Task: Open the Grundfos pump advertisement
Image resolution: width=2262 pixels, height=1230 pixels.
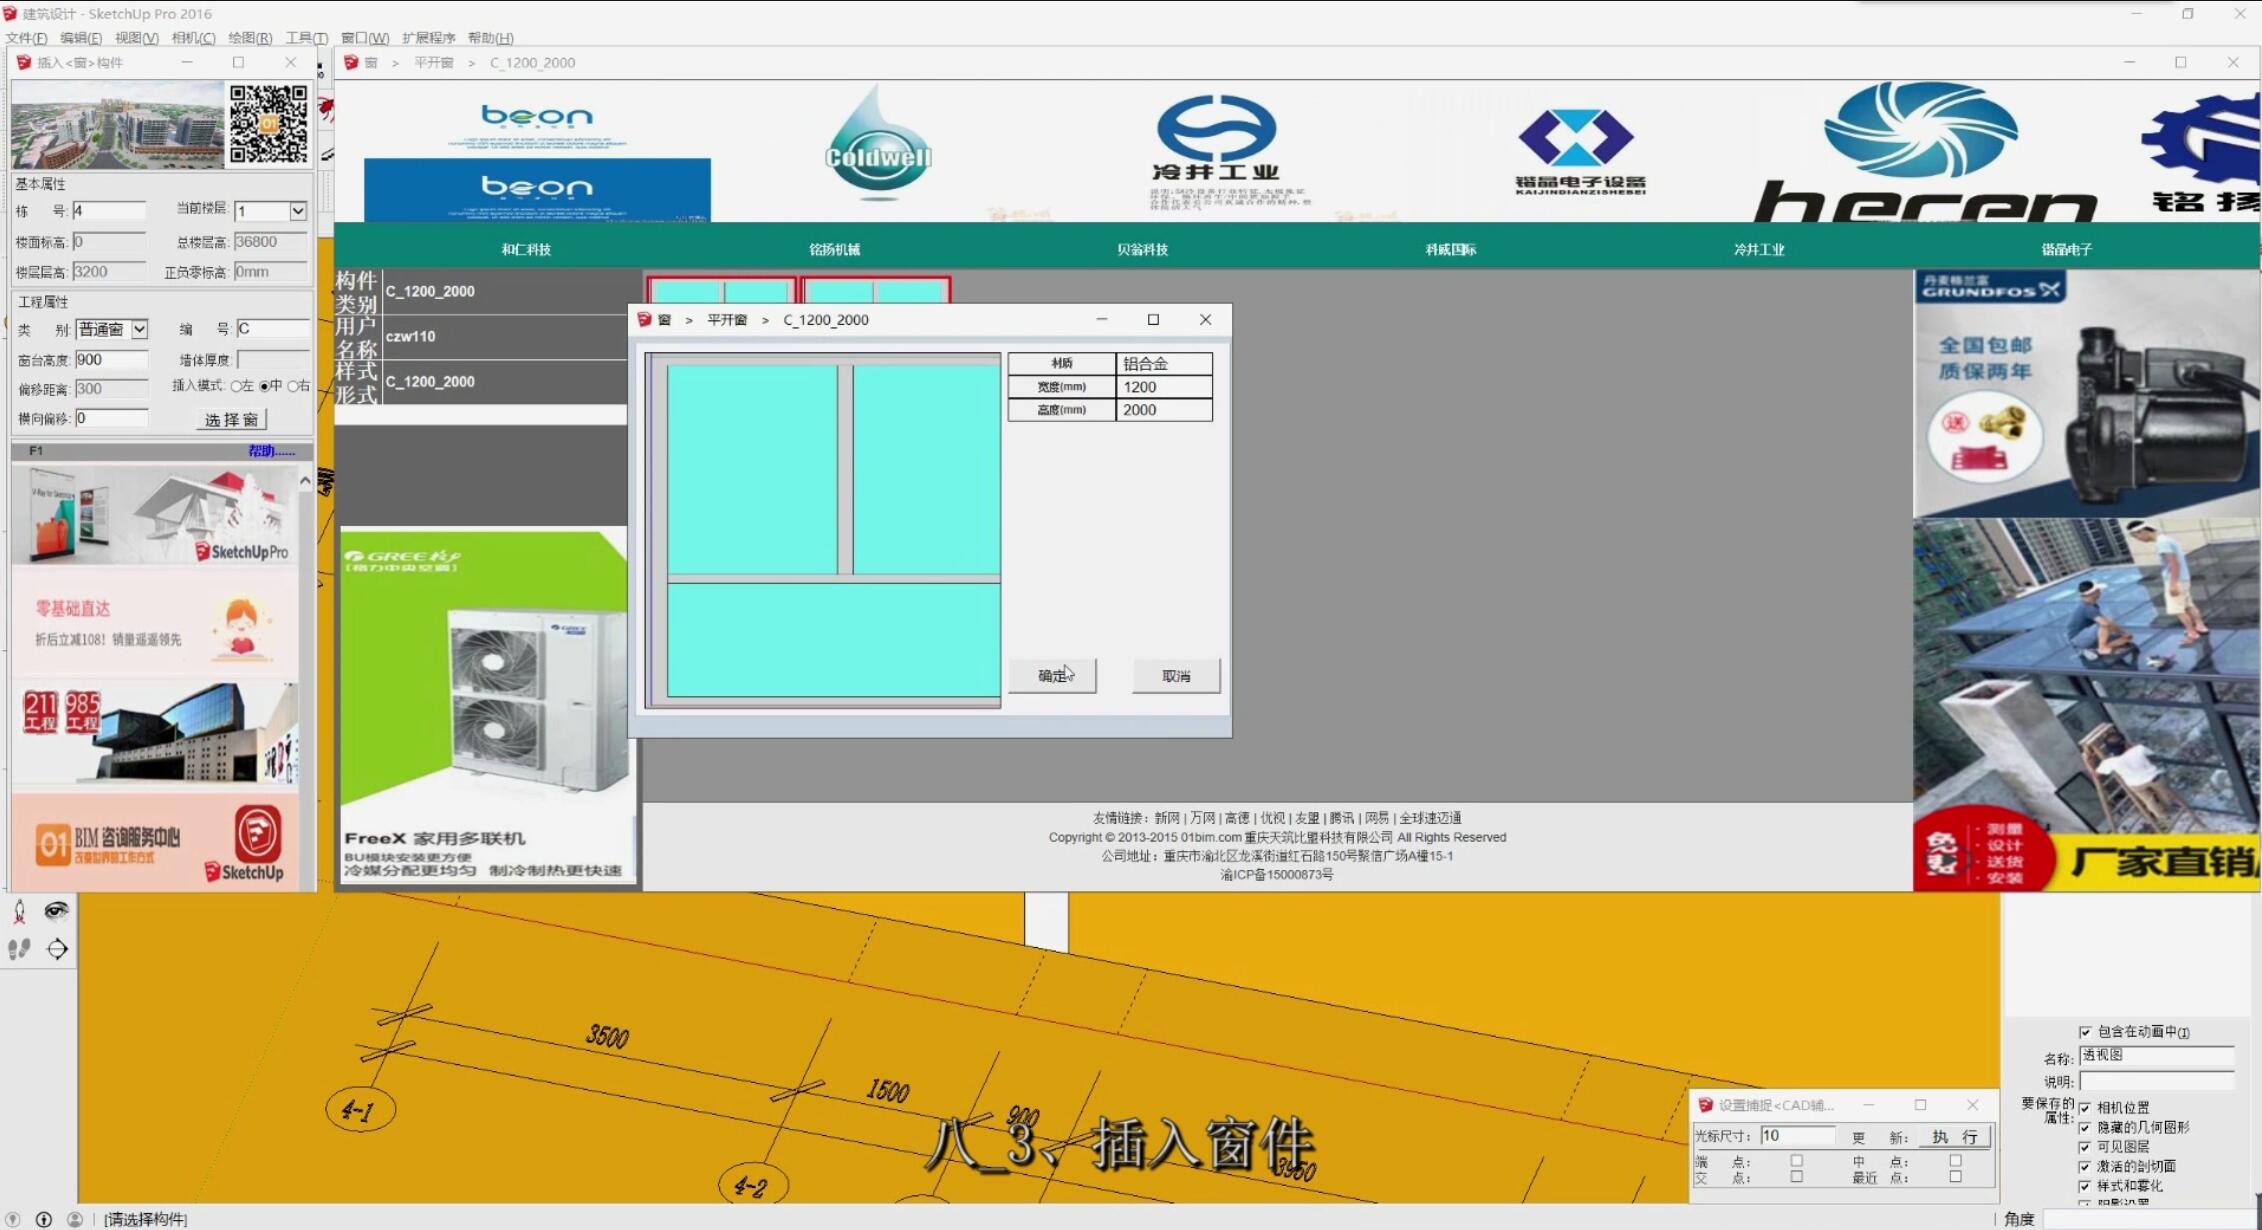Action: point(2086,393)
